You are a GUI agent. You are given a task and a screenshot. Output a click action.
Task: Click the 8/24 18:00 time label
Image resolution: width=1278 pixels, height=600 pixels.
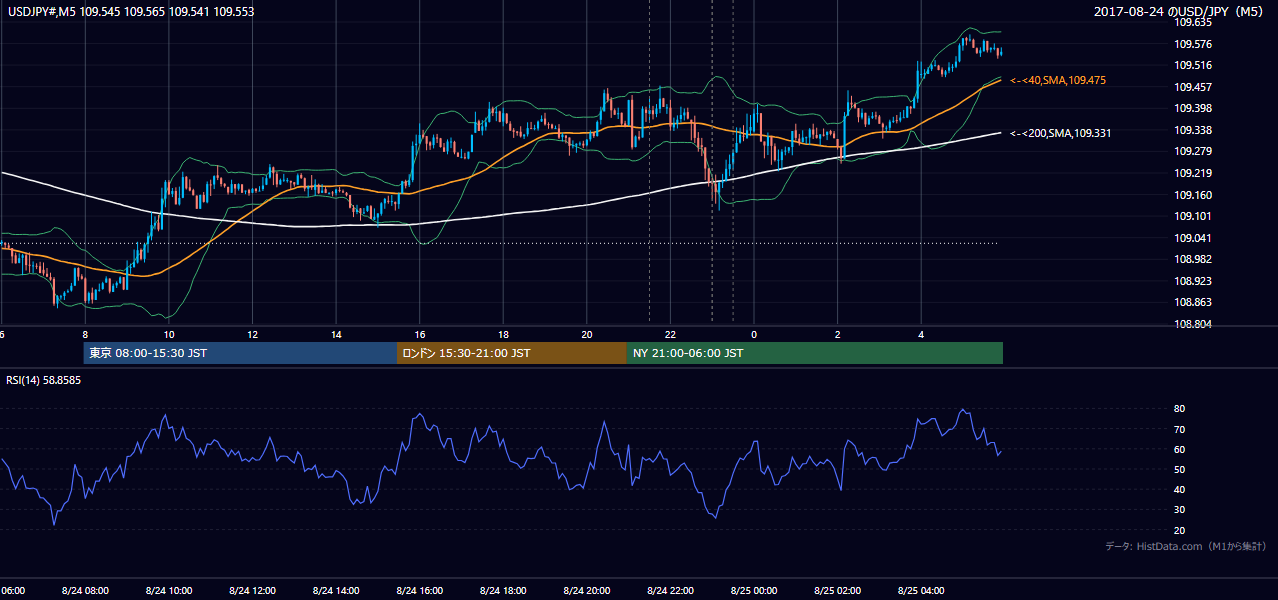pyautogui.click(x=503, y=591)
